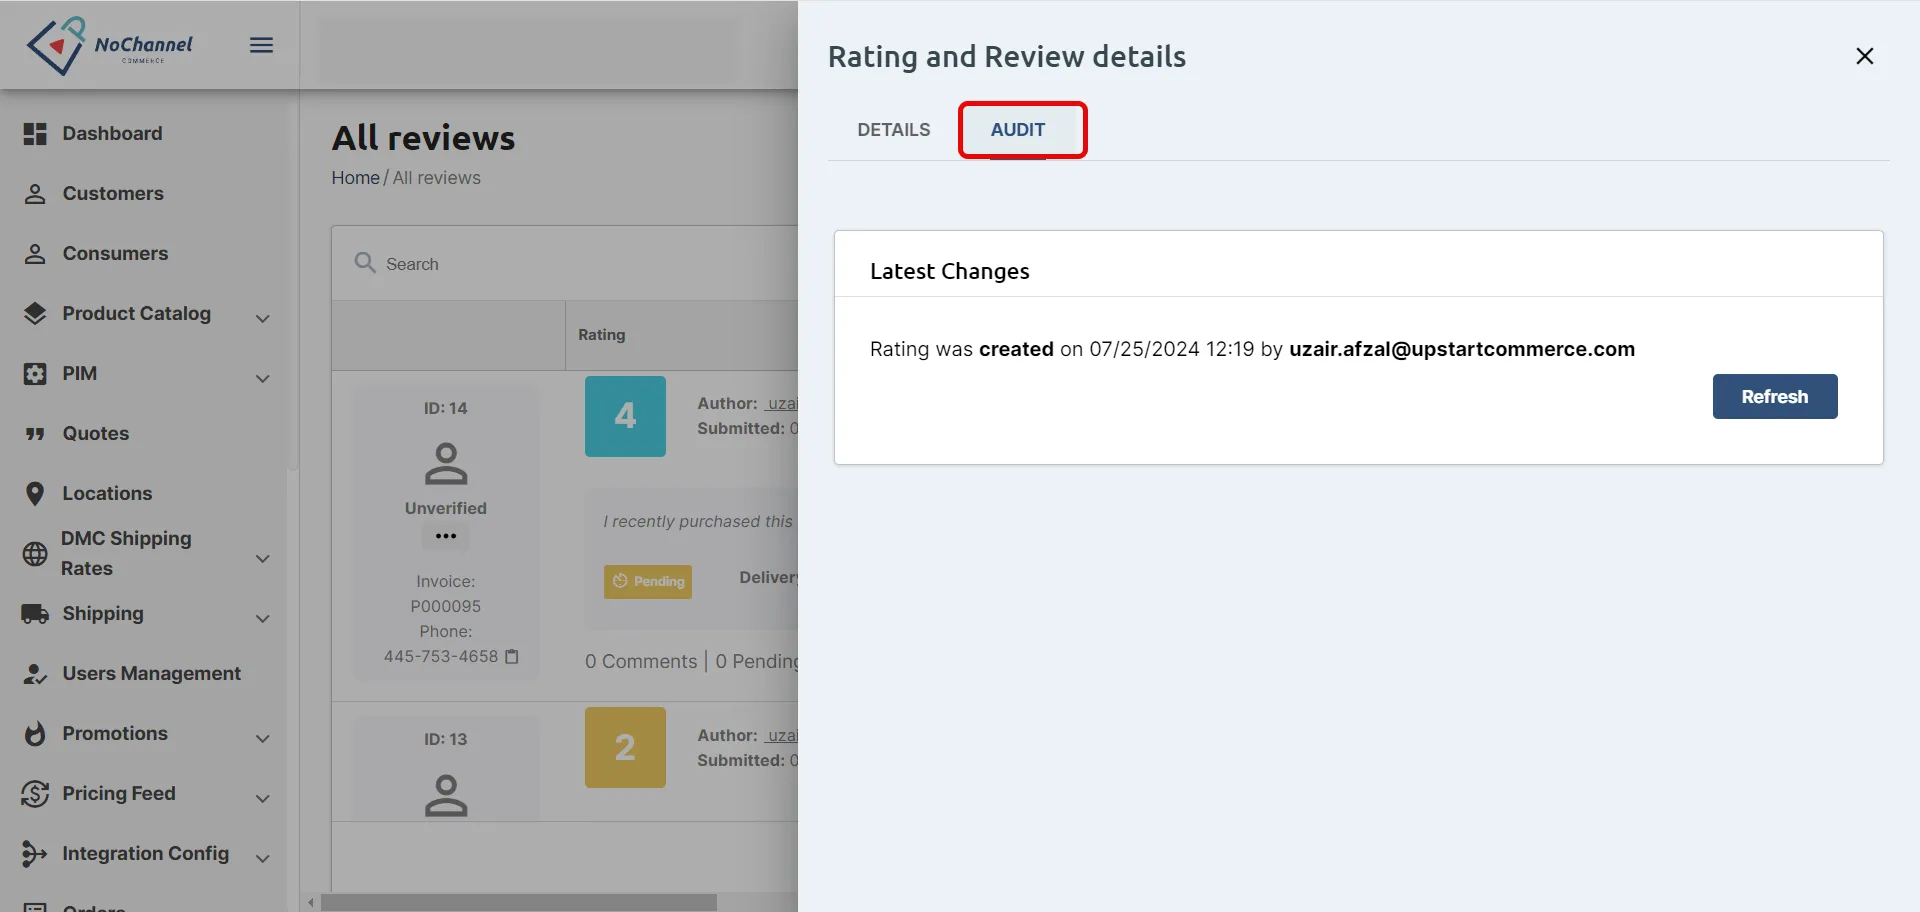Close the Rating and Review details panel
This screenshot has height=912, width=1920.
pyautogui.click(x=1865, y=56)
